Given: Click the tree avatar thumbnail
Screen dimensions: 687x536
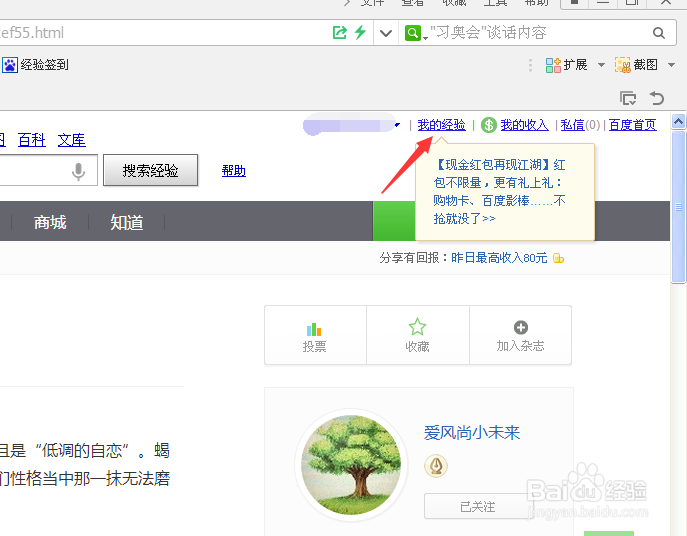Looking at the screenshot, I should point(351,465).
